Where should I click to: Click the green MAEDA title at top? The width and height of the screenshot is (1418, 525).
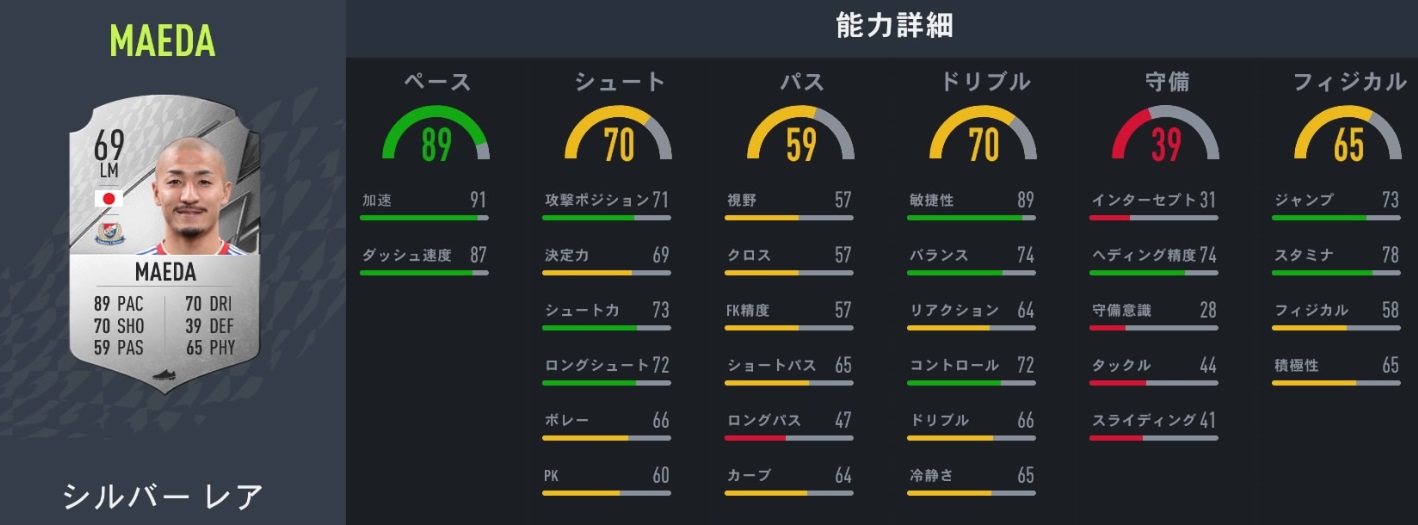(162, 41)
